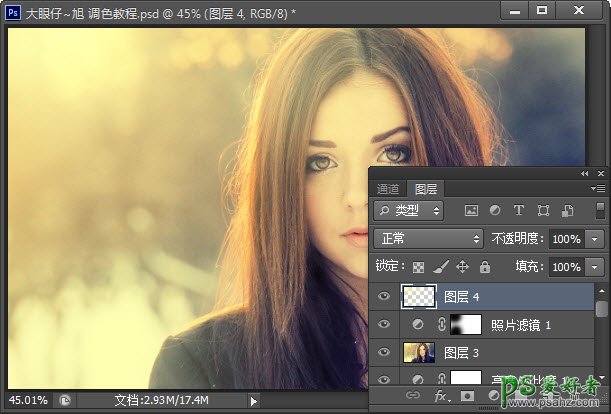
Task: Hide 图层 3 with its eye icon
Action: click(x=385, y=352)
